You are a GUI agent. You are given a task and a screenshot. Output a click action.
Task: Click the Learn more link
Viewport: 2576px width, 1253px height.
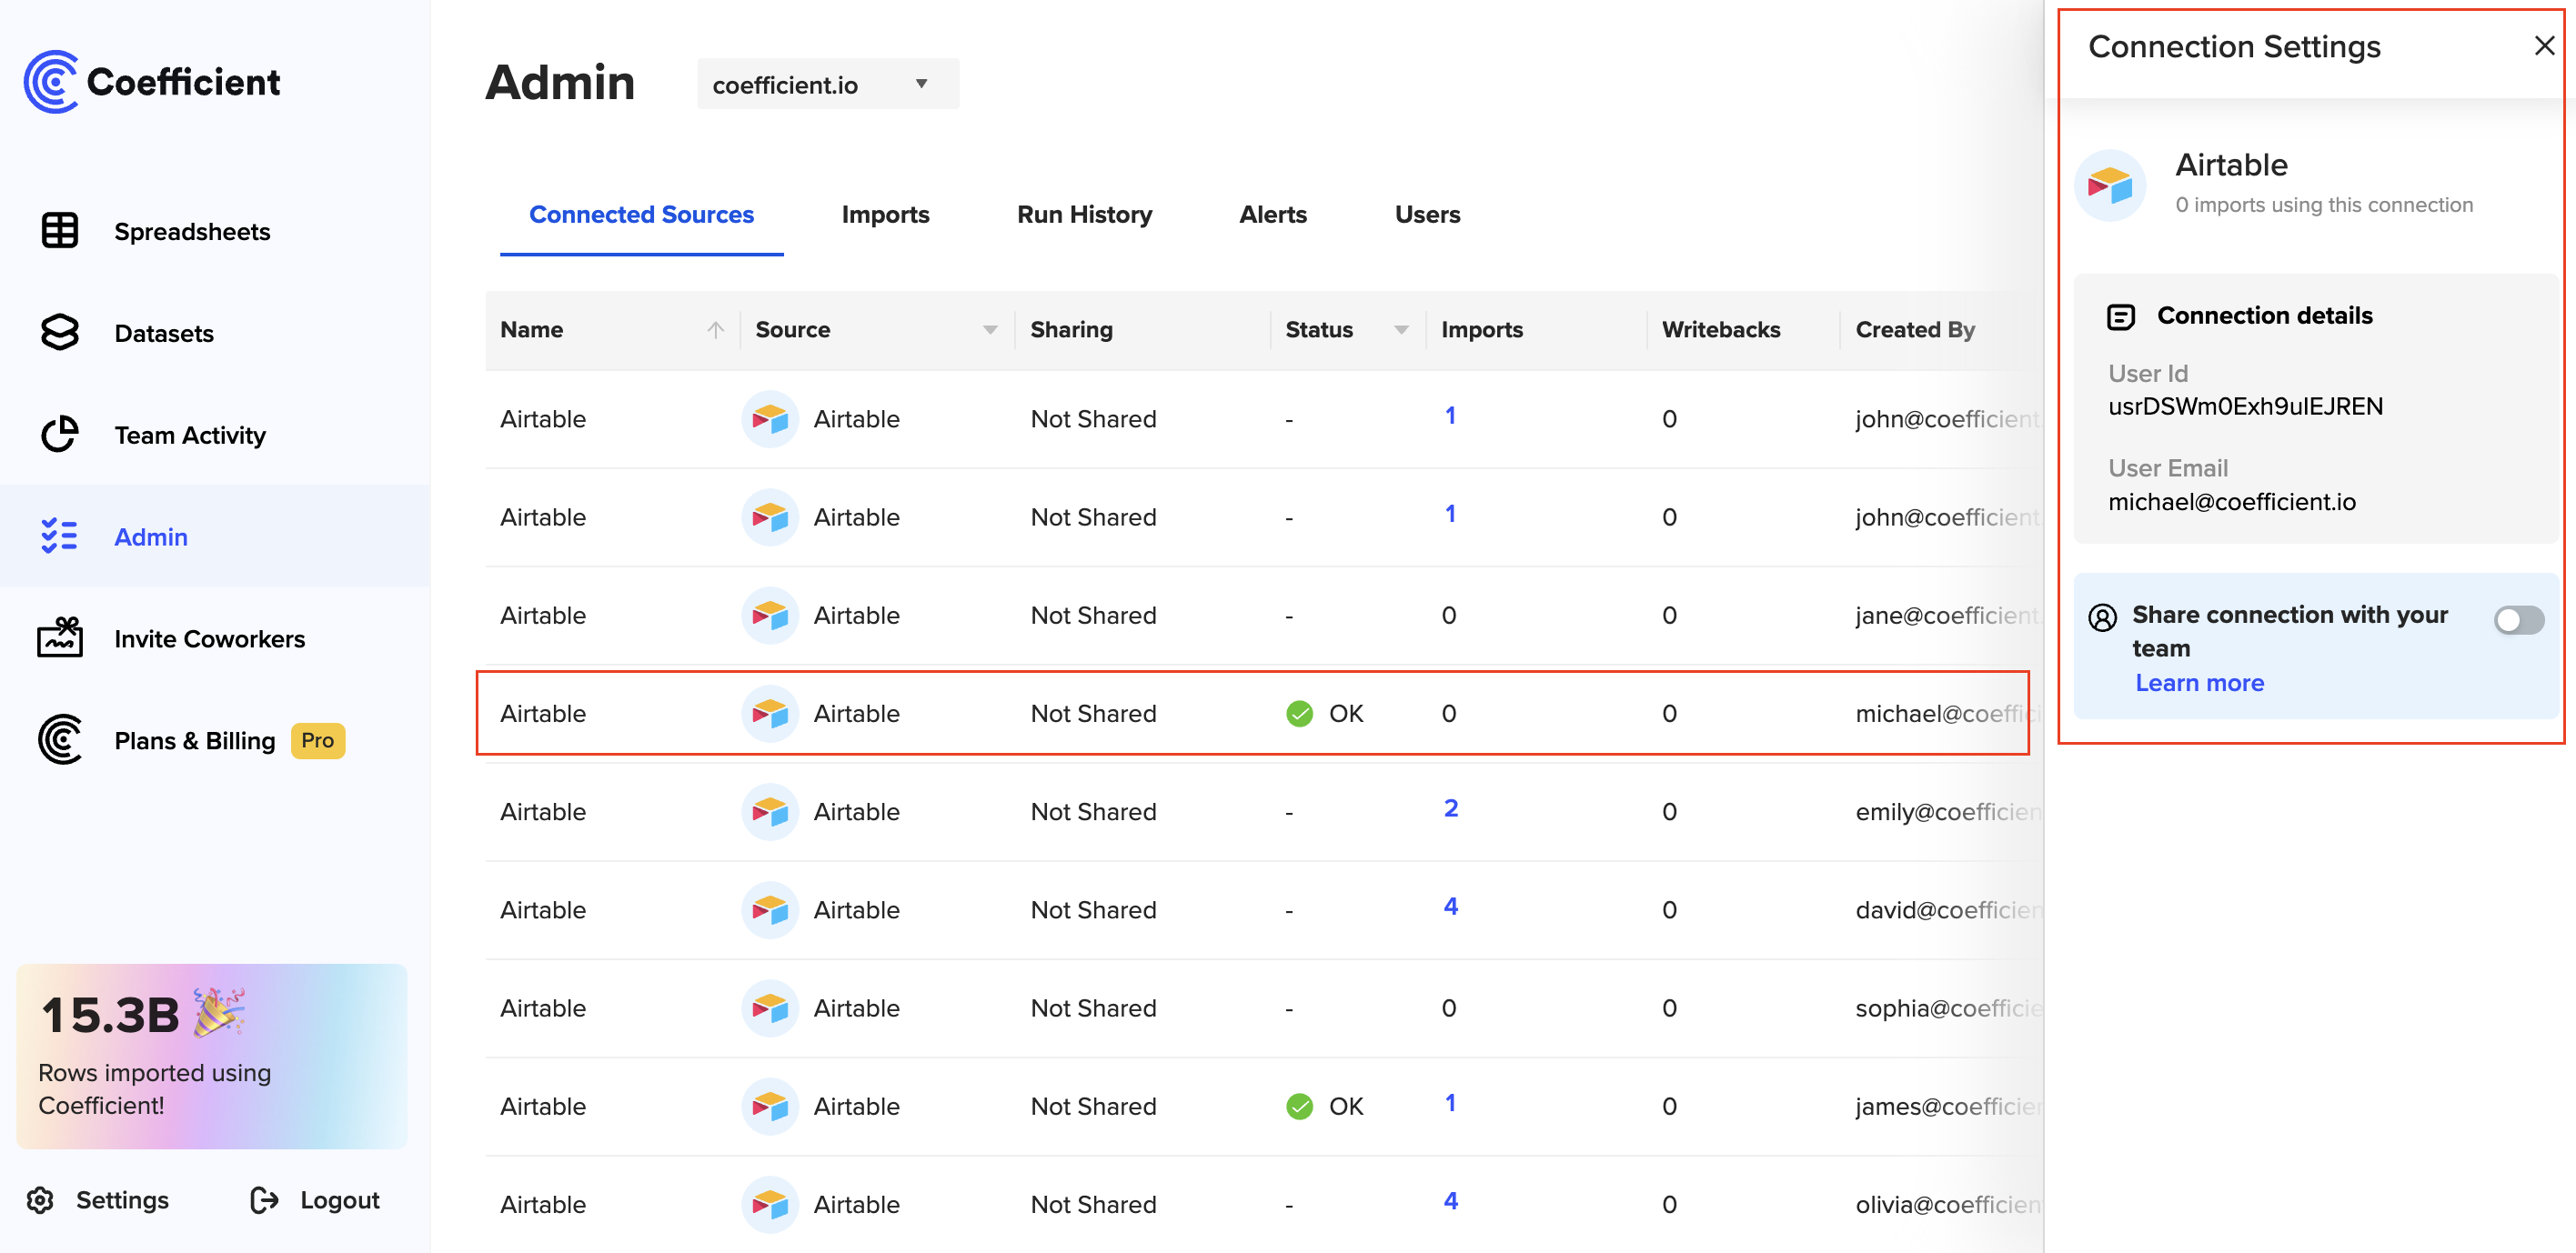tap(2199, 682)
